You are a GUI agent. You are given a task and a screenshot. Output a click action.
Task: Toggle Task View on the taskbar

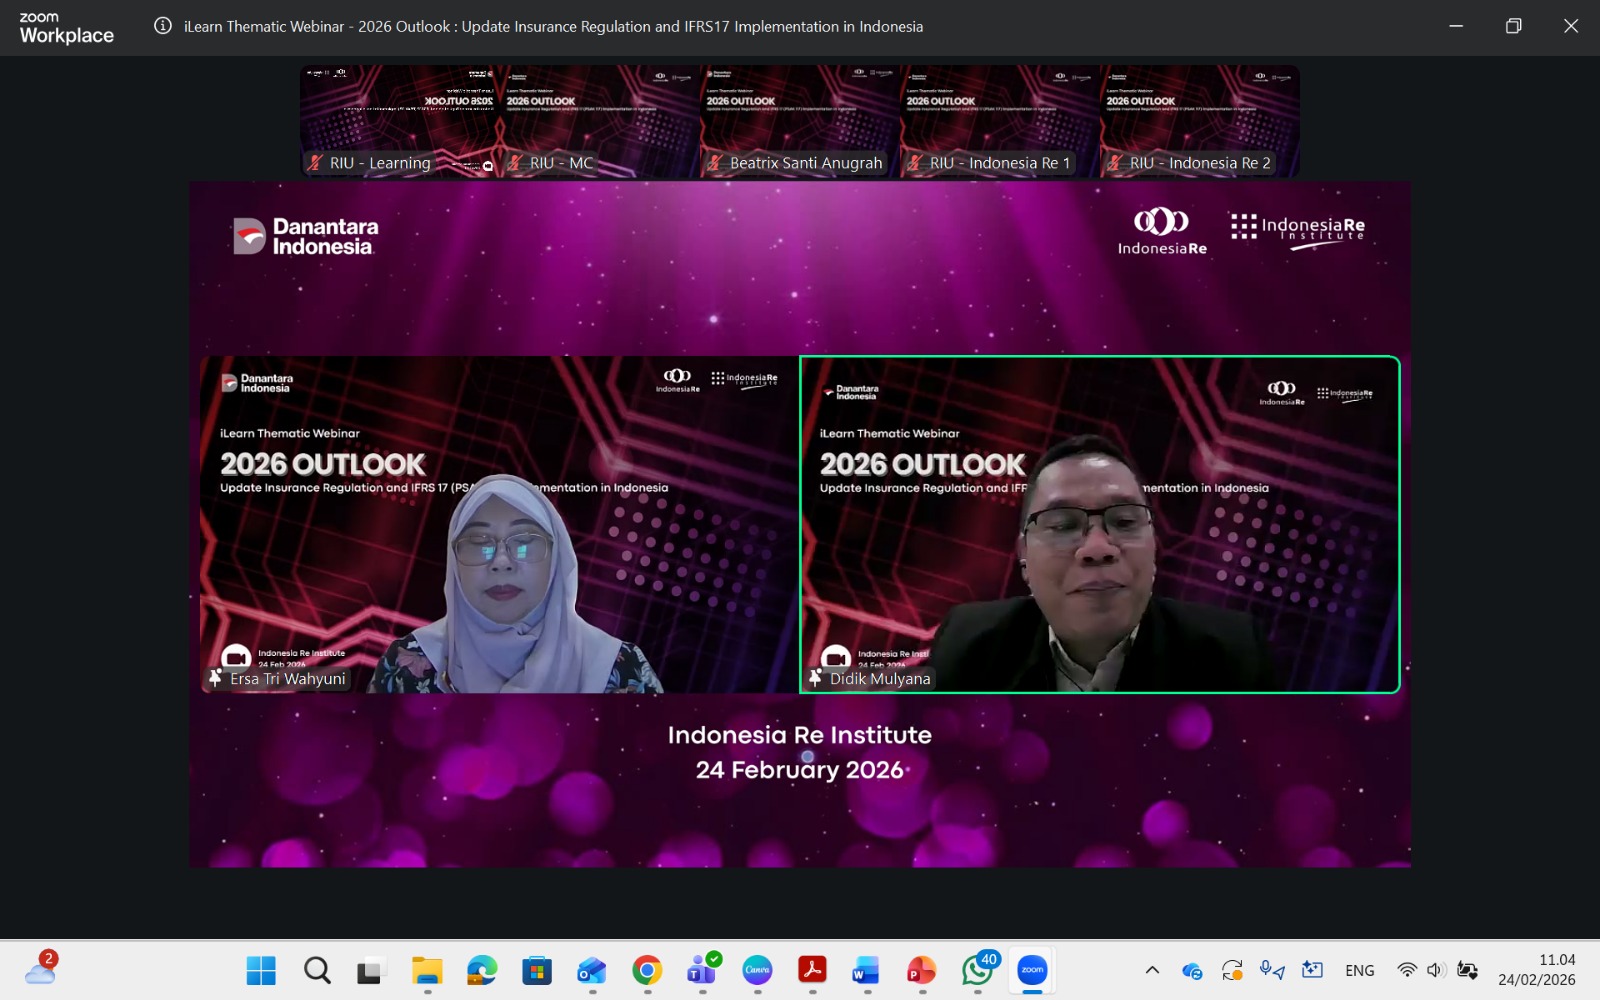click(372, 970)
